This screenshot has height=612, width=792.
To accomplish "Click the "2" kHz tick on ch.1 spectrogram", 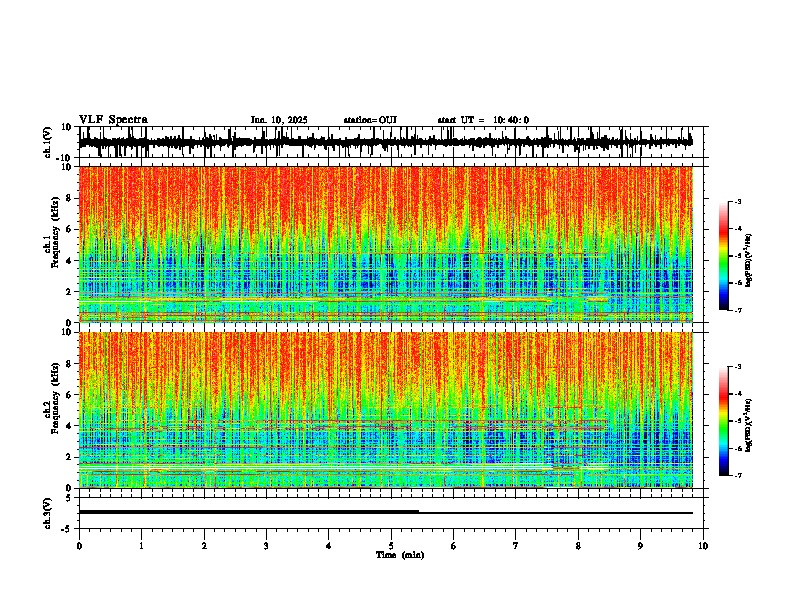I will [x=70, y=292].
